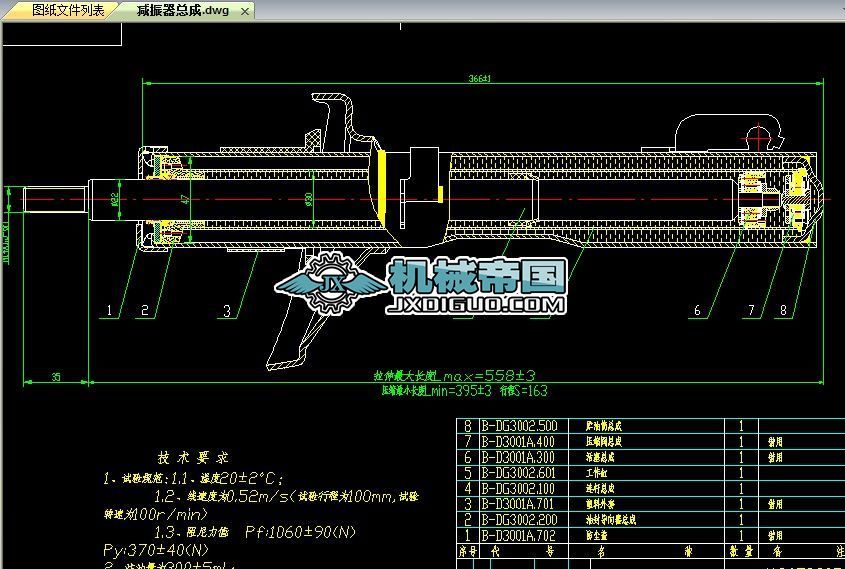Image resolution: width=845 pixels, height=569 pixels.
Task: Click the 技术要求 heading
Action: pyautogui.click(x=192, y=457)
